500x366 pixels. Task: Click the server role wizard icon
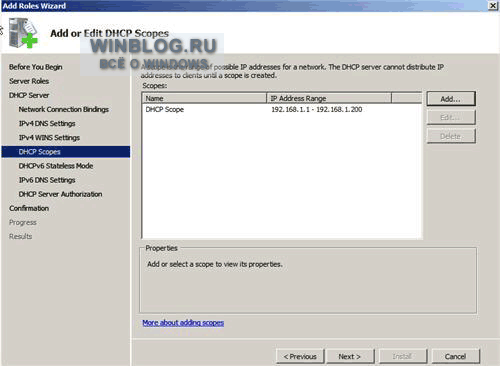tap(23, 33)
